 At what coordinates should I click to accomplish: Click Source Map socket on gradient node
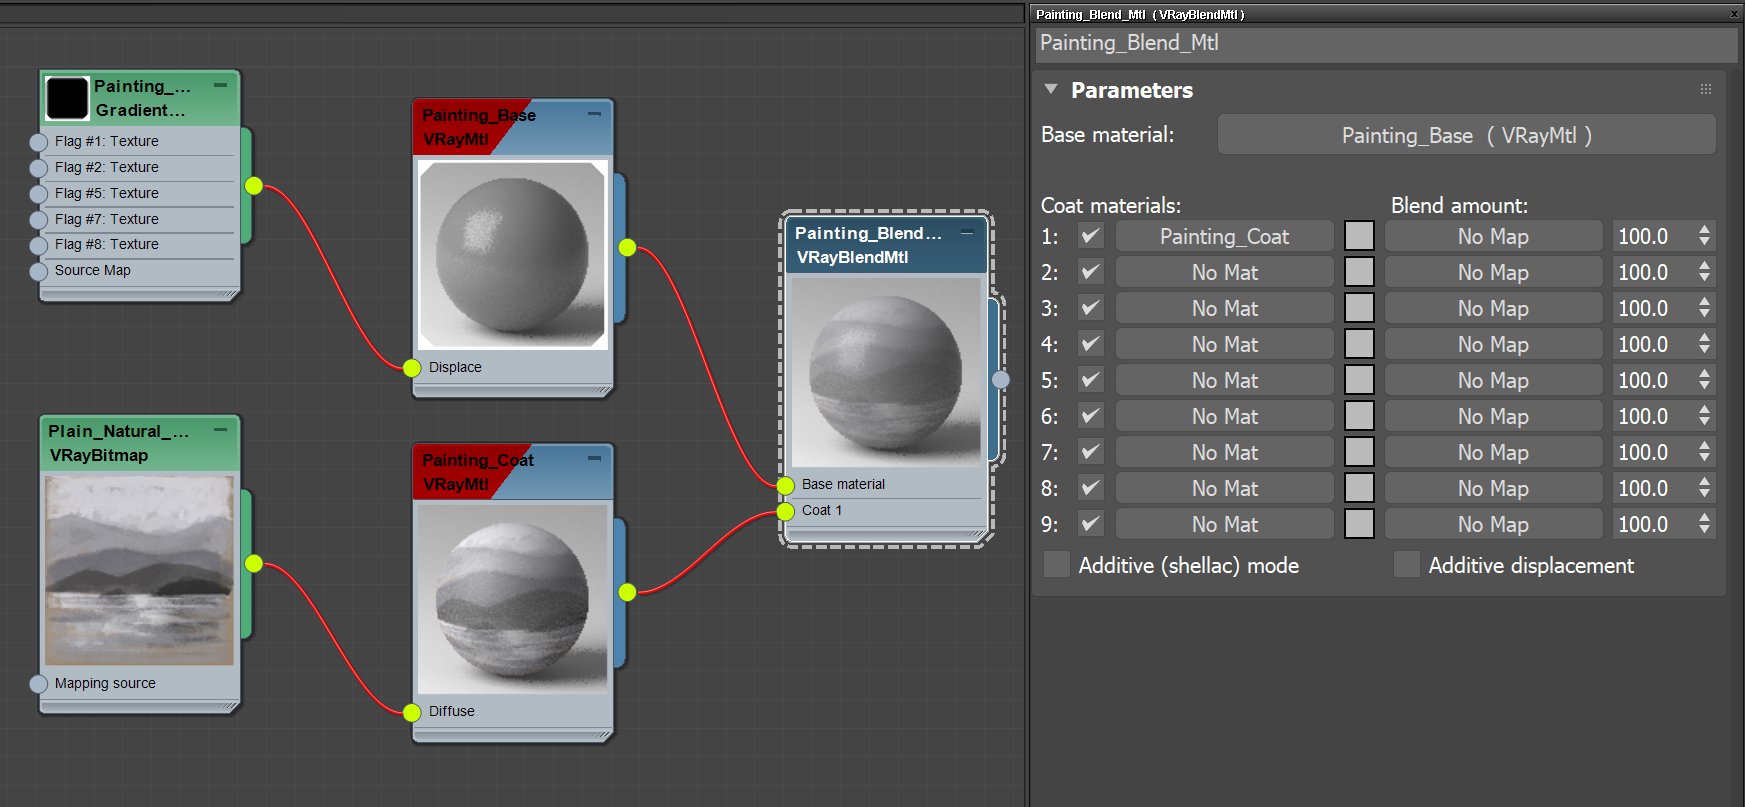[39, 271]
